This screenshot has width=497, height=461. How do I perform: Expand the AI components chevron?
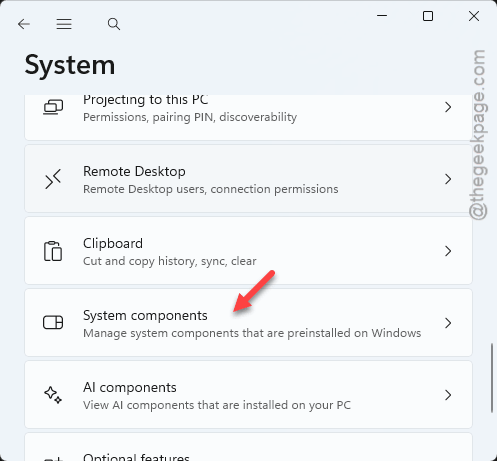coord(448,395)
